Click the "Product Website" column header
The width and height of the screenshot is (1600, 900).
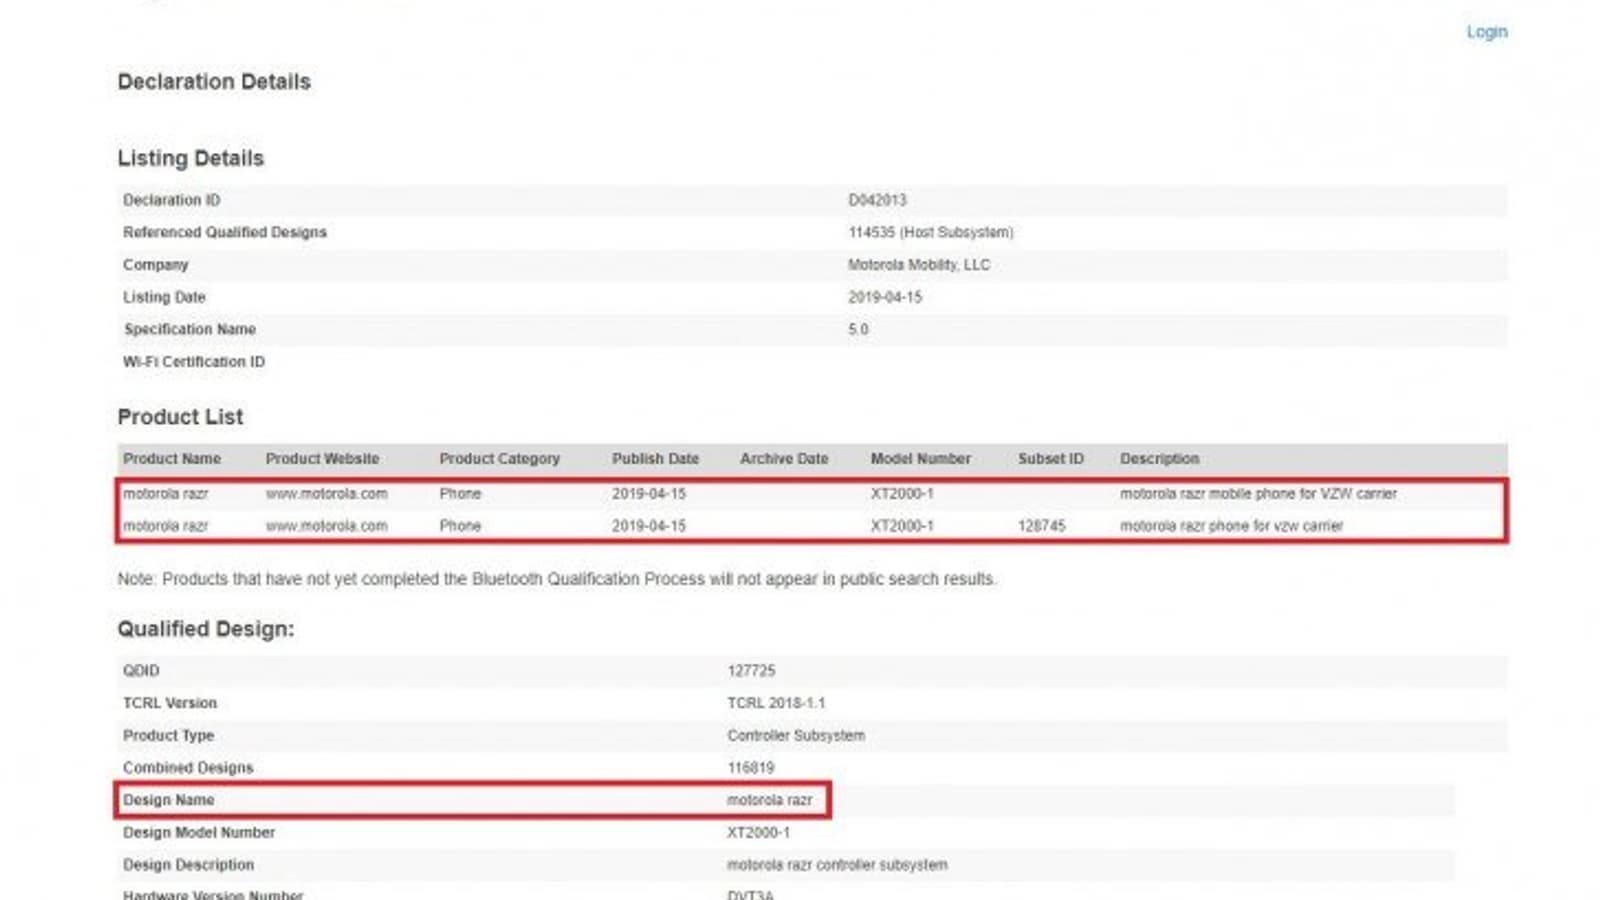pyautogui.click(x=322, y=459)
